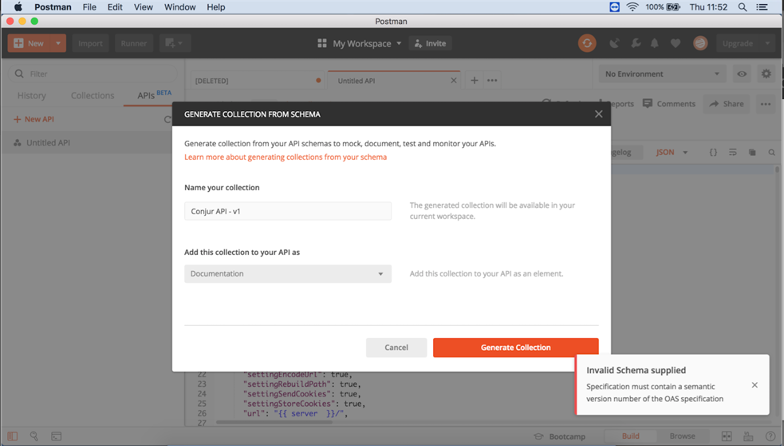Click the collection name input field
784x446 pixels.
tap(287, 211)
